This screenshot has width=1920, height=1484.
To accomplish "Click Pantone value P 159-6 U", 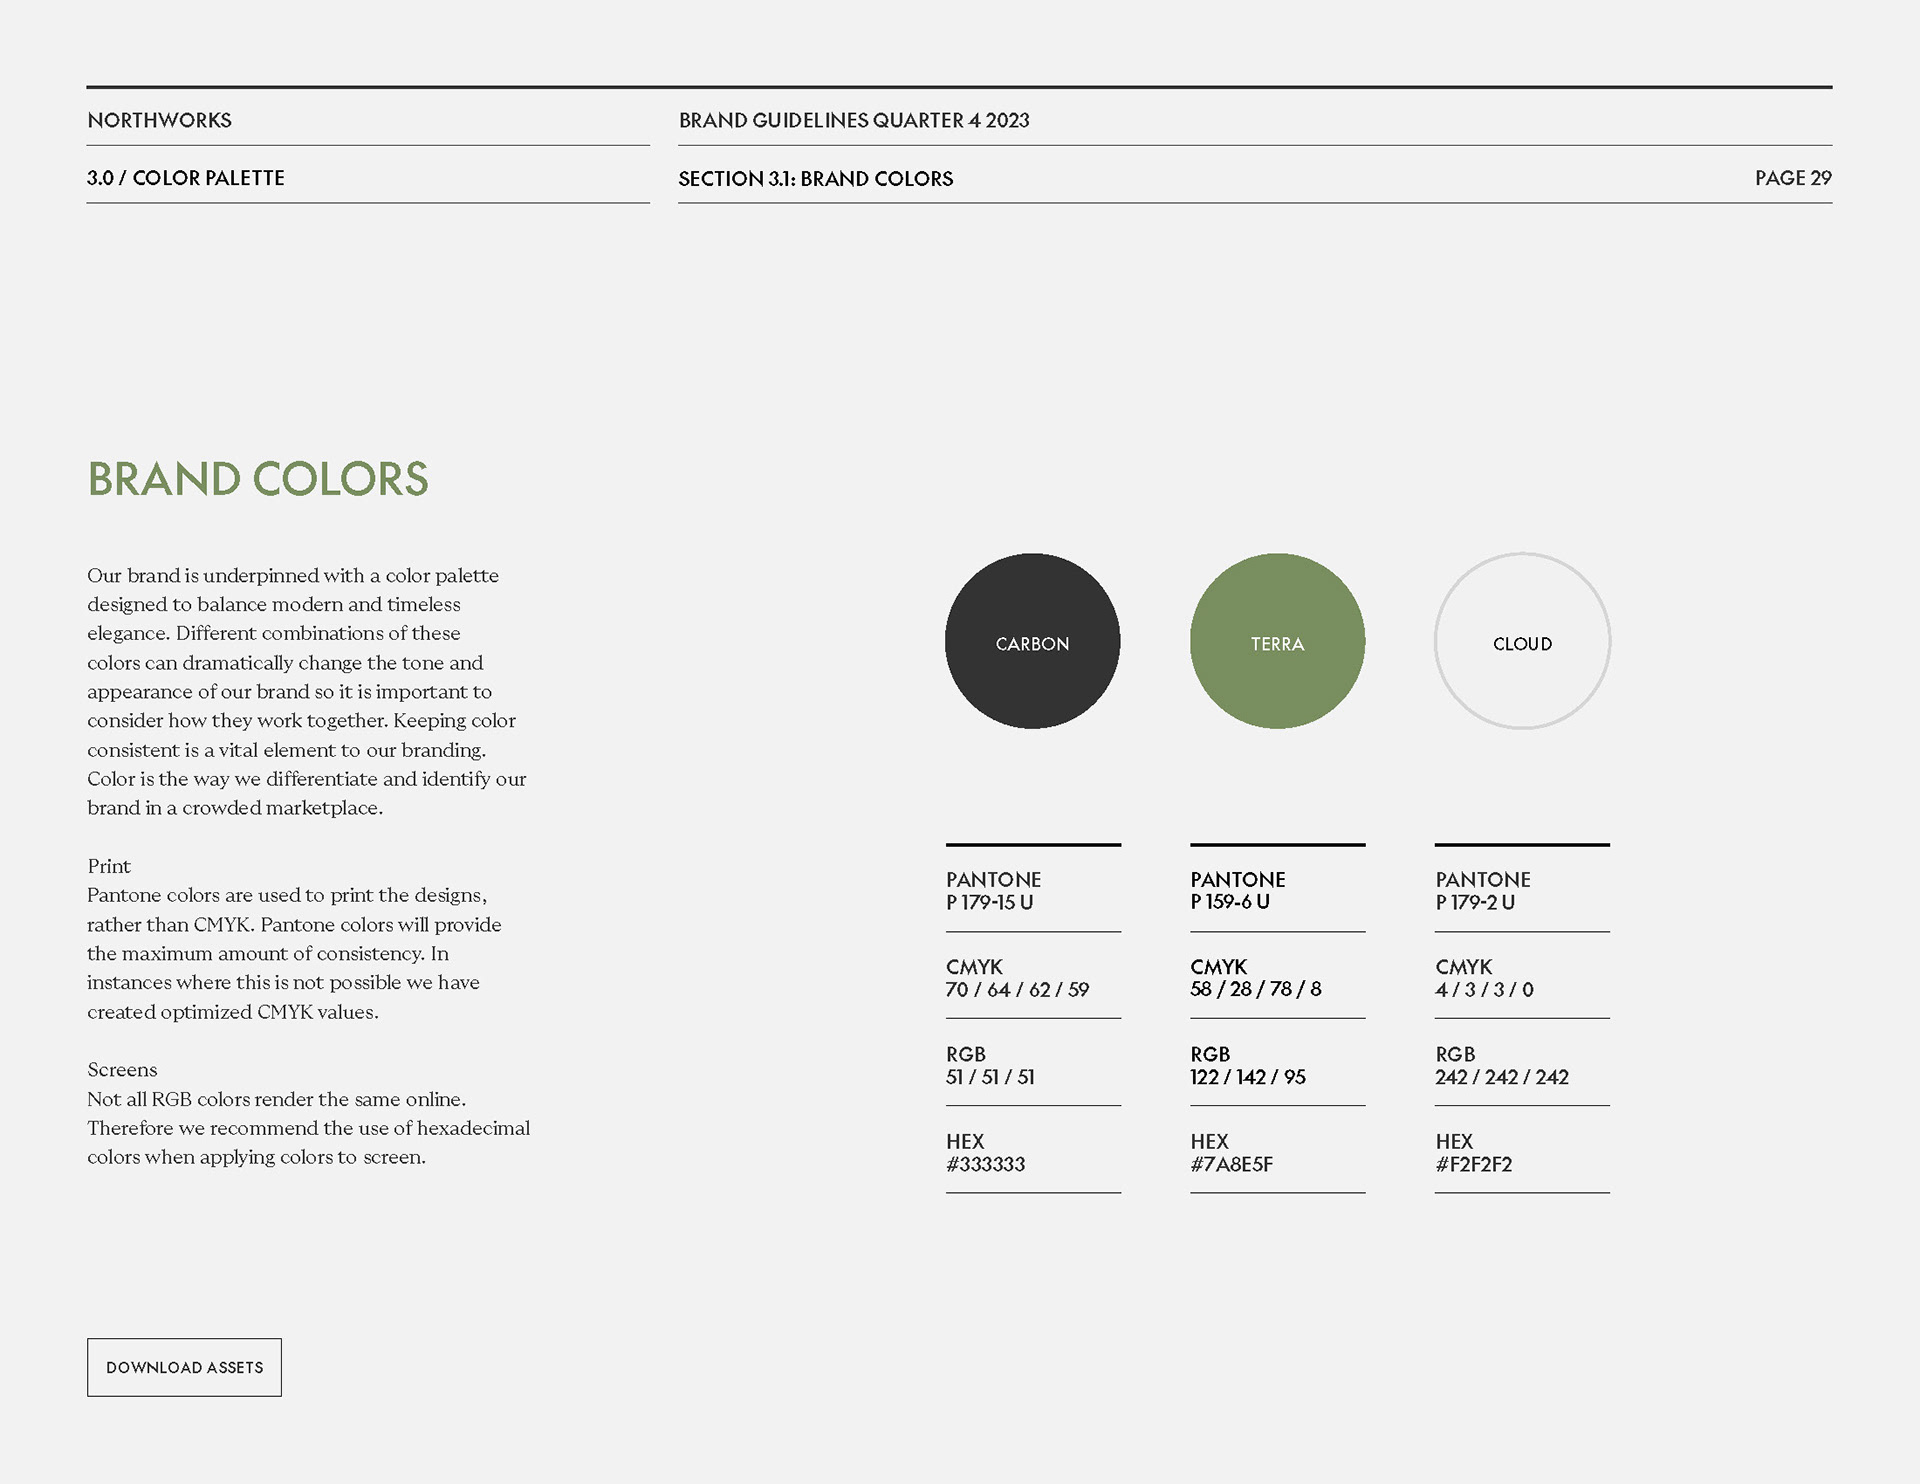I will (1230, 902).
